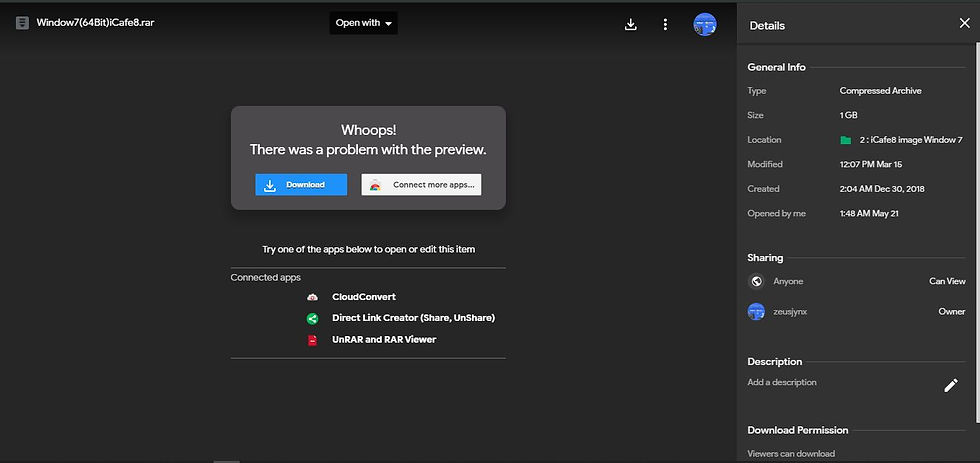
Task: Choose Direct Link Creator (Share, UnShare)
Action: (413, 318)
